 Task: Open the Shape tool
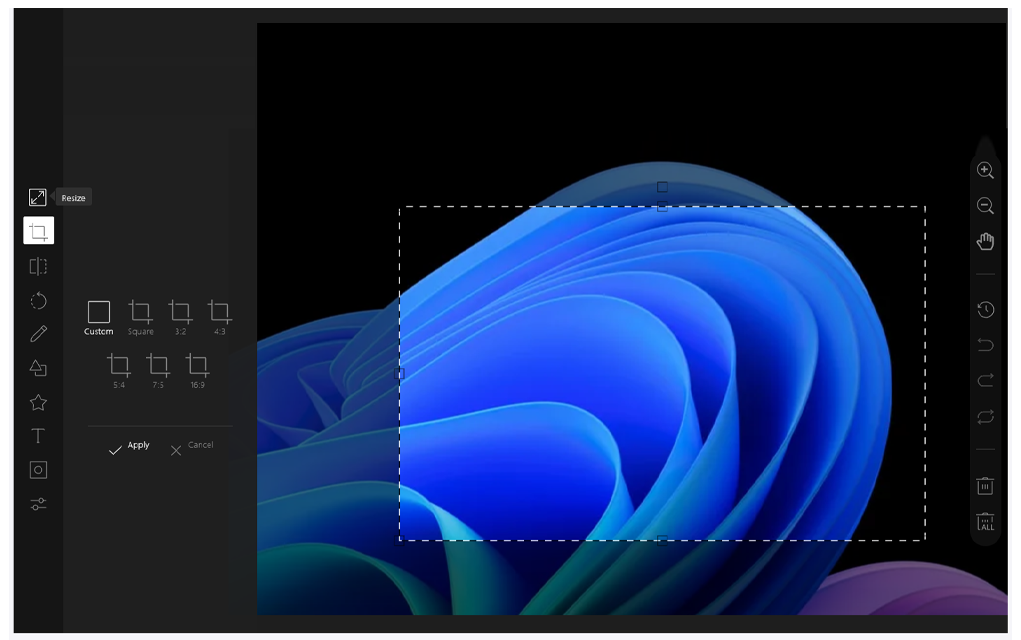tap(38, 368)
